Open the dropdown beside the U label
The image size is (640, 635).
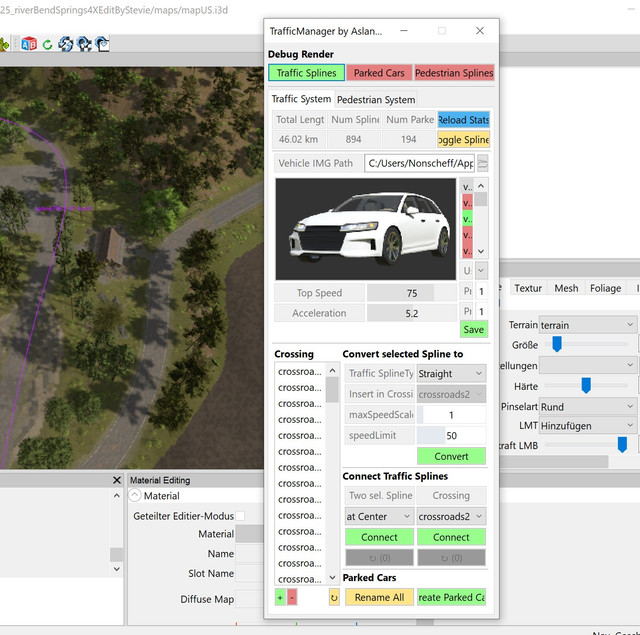(481, 271)
